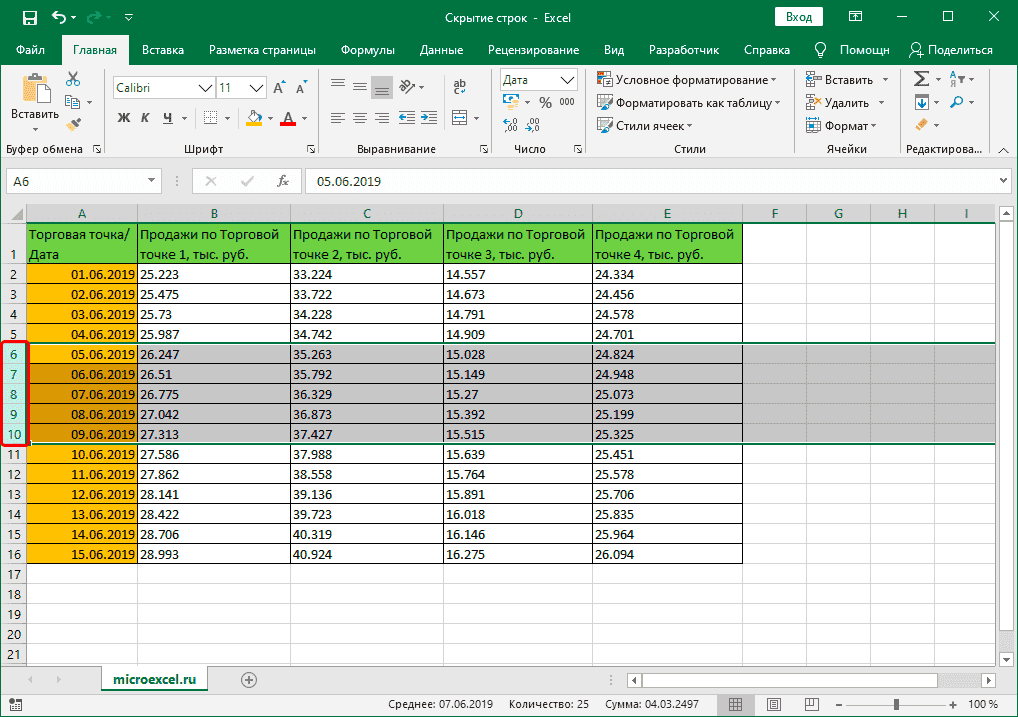Screen dimensions: 1018x717
Task: Expand the Дата number format dropdown
Action: [568, 80]
